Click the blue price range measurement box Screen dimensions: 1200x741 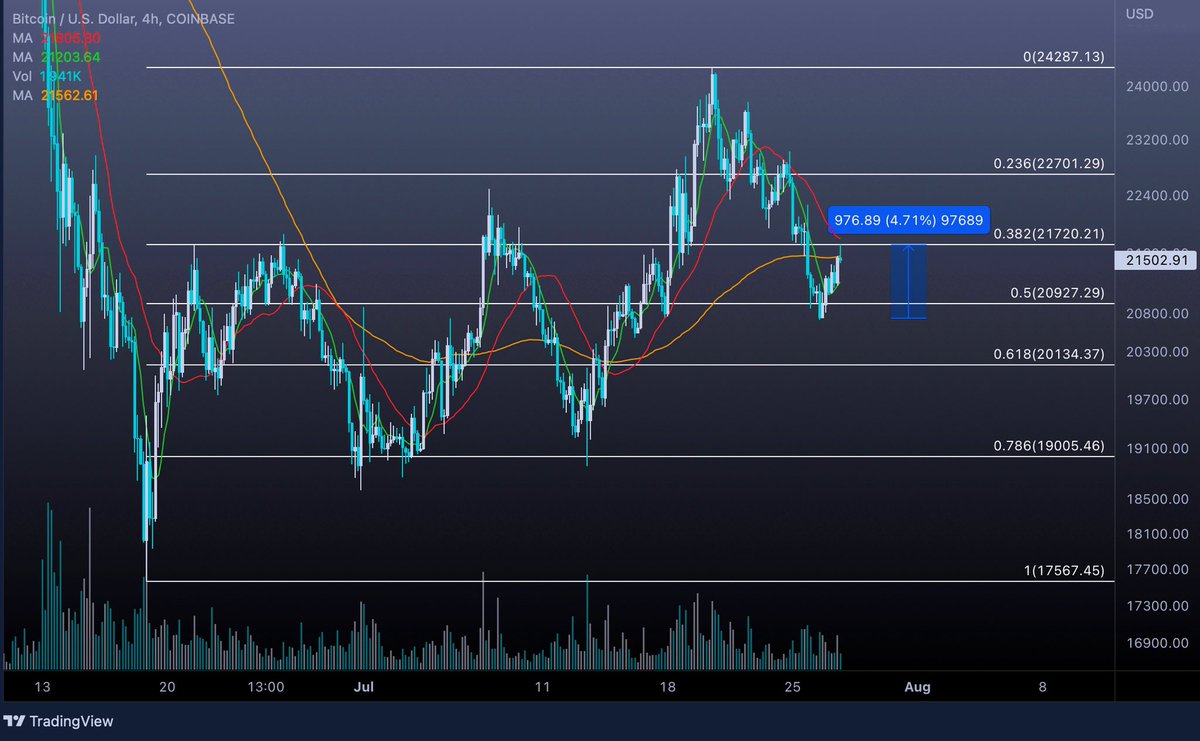click(x=908, y=282)
